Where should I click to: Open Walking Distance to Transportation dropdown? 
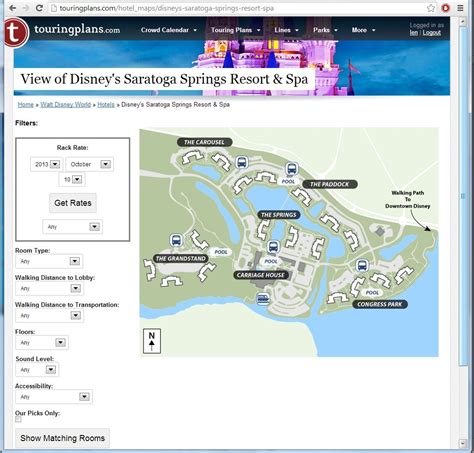49,315
